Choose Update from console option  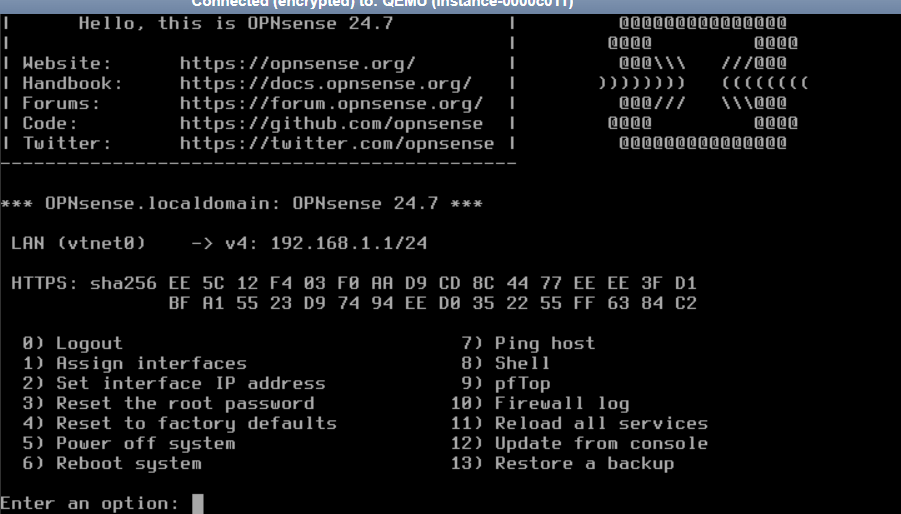[600, 443]
